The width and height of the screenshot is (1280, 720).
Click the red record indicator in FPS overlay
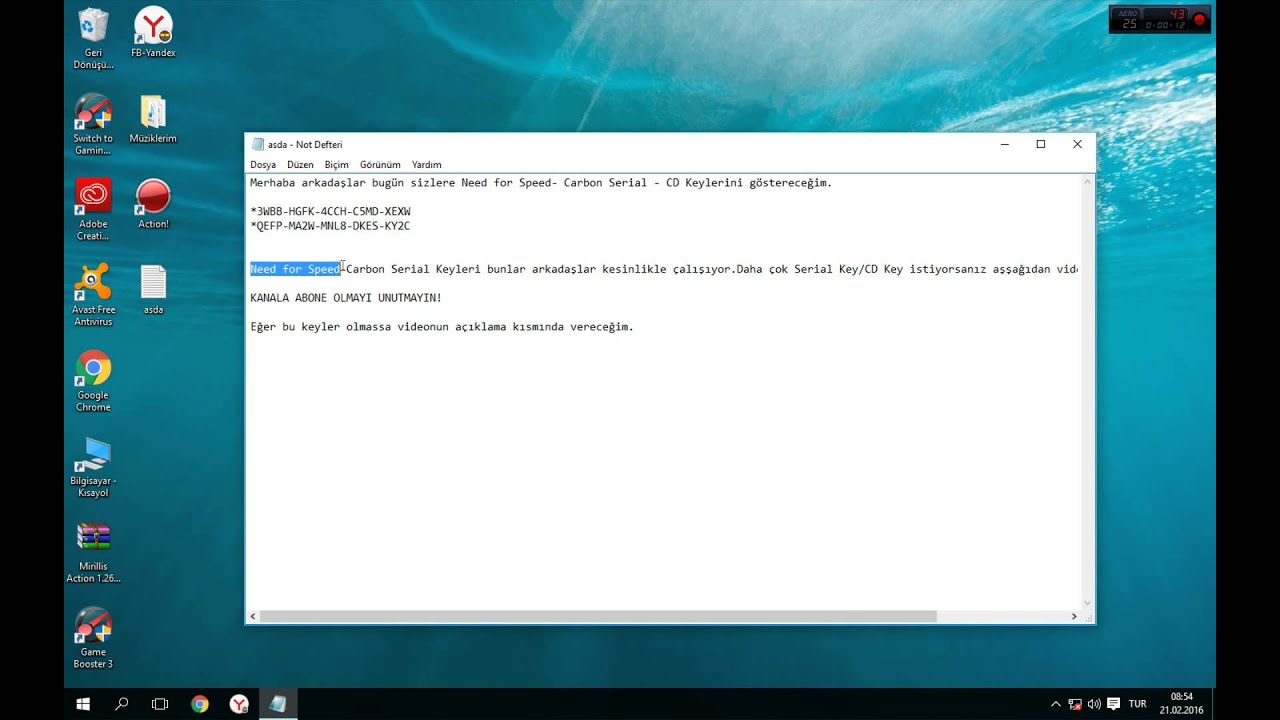1200,19
